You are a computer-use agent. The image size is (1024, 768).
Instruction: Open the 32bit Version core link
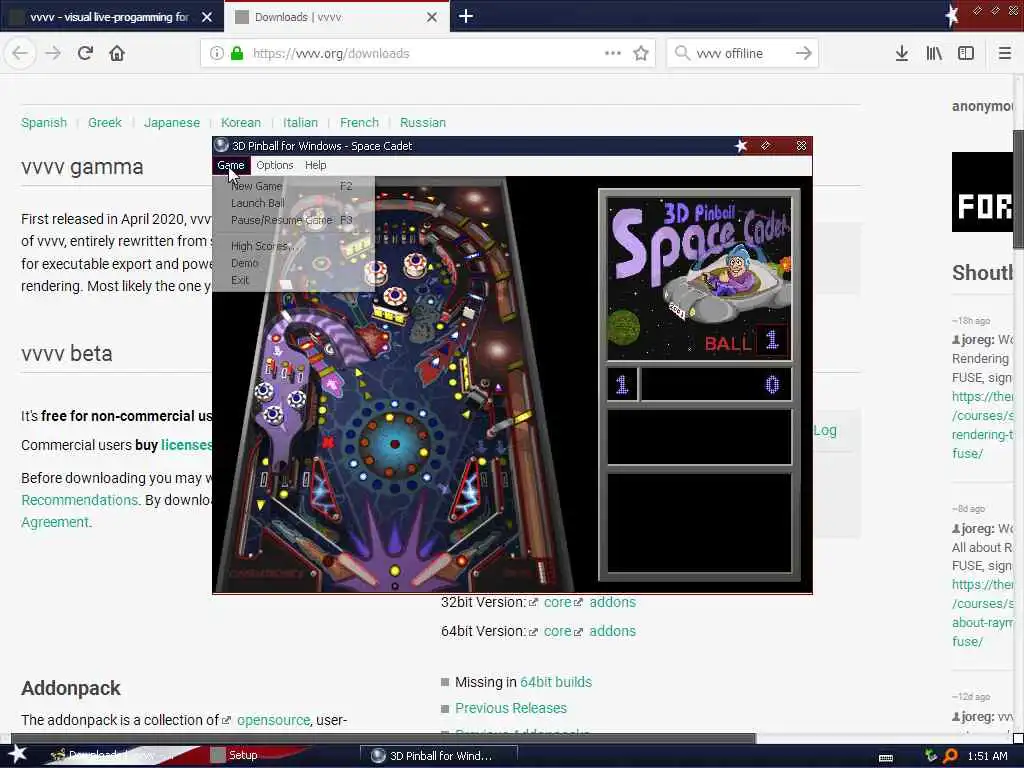pos(558,602)
